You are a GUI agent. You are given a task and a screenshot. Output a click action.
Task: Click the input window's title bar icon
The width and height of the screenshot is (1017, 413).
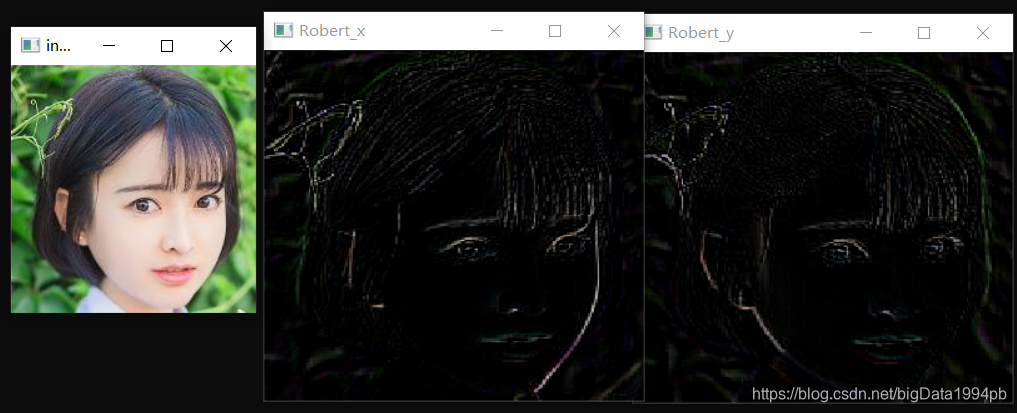pos(30,45)
